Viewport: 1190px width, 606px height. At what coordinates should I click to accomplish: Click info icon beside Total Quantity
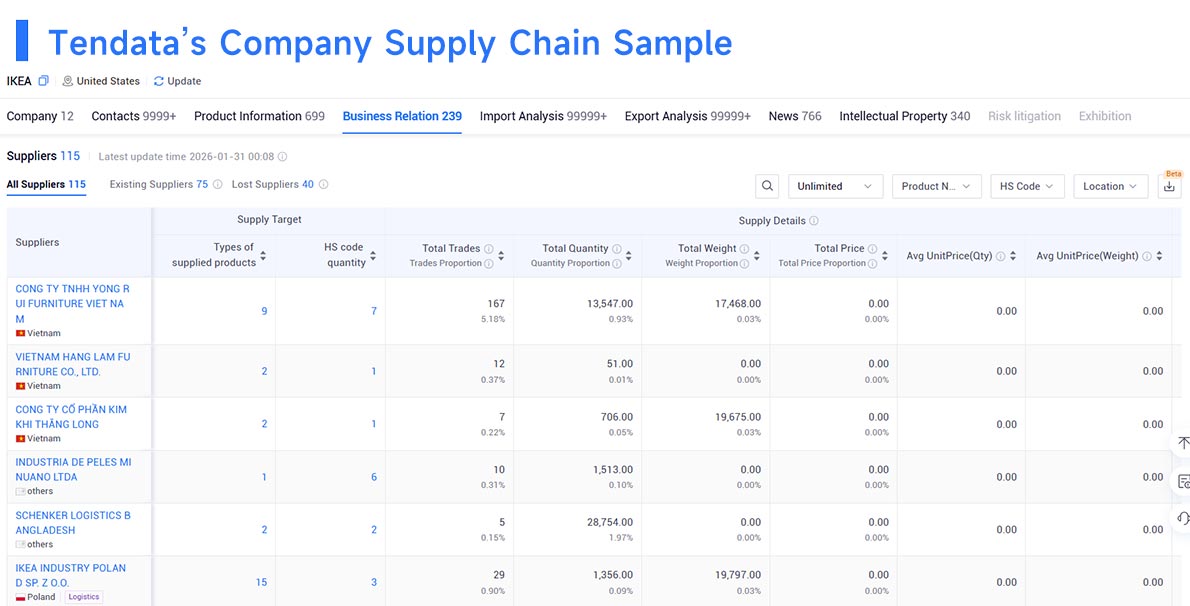[617, 249]
